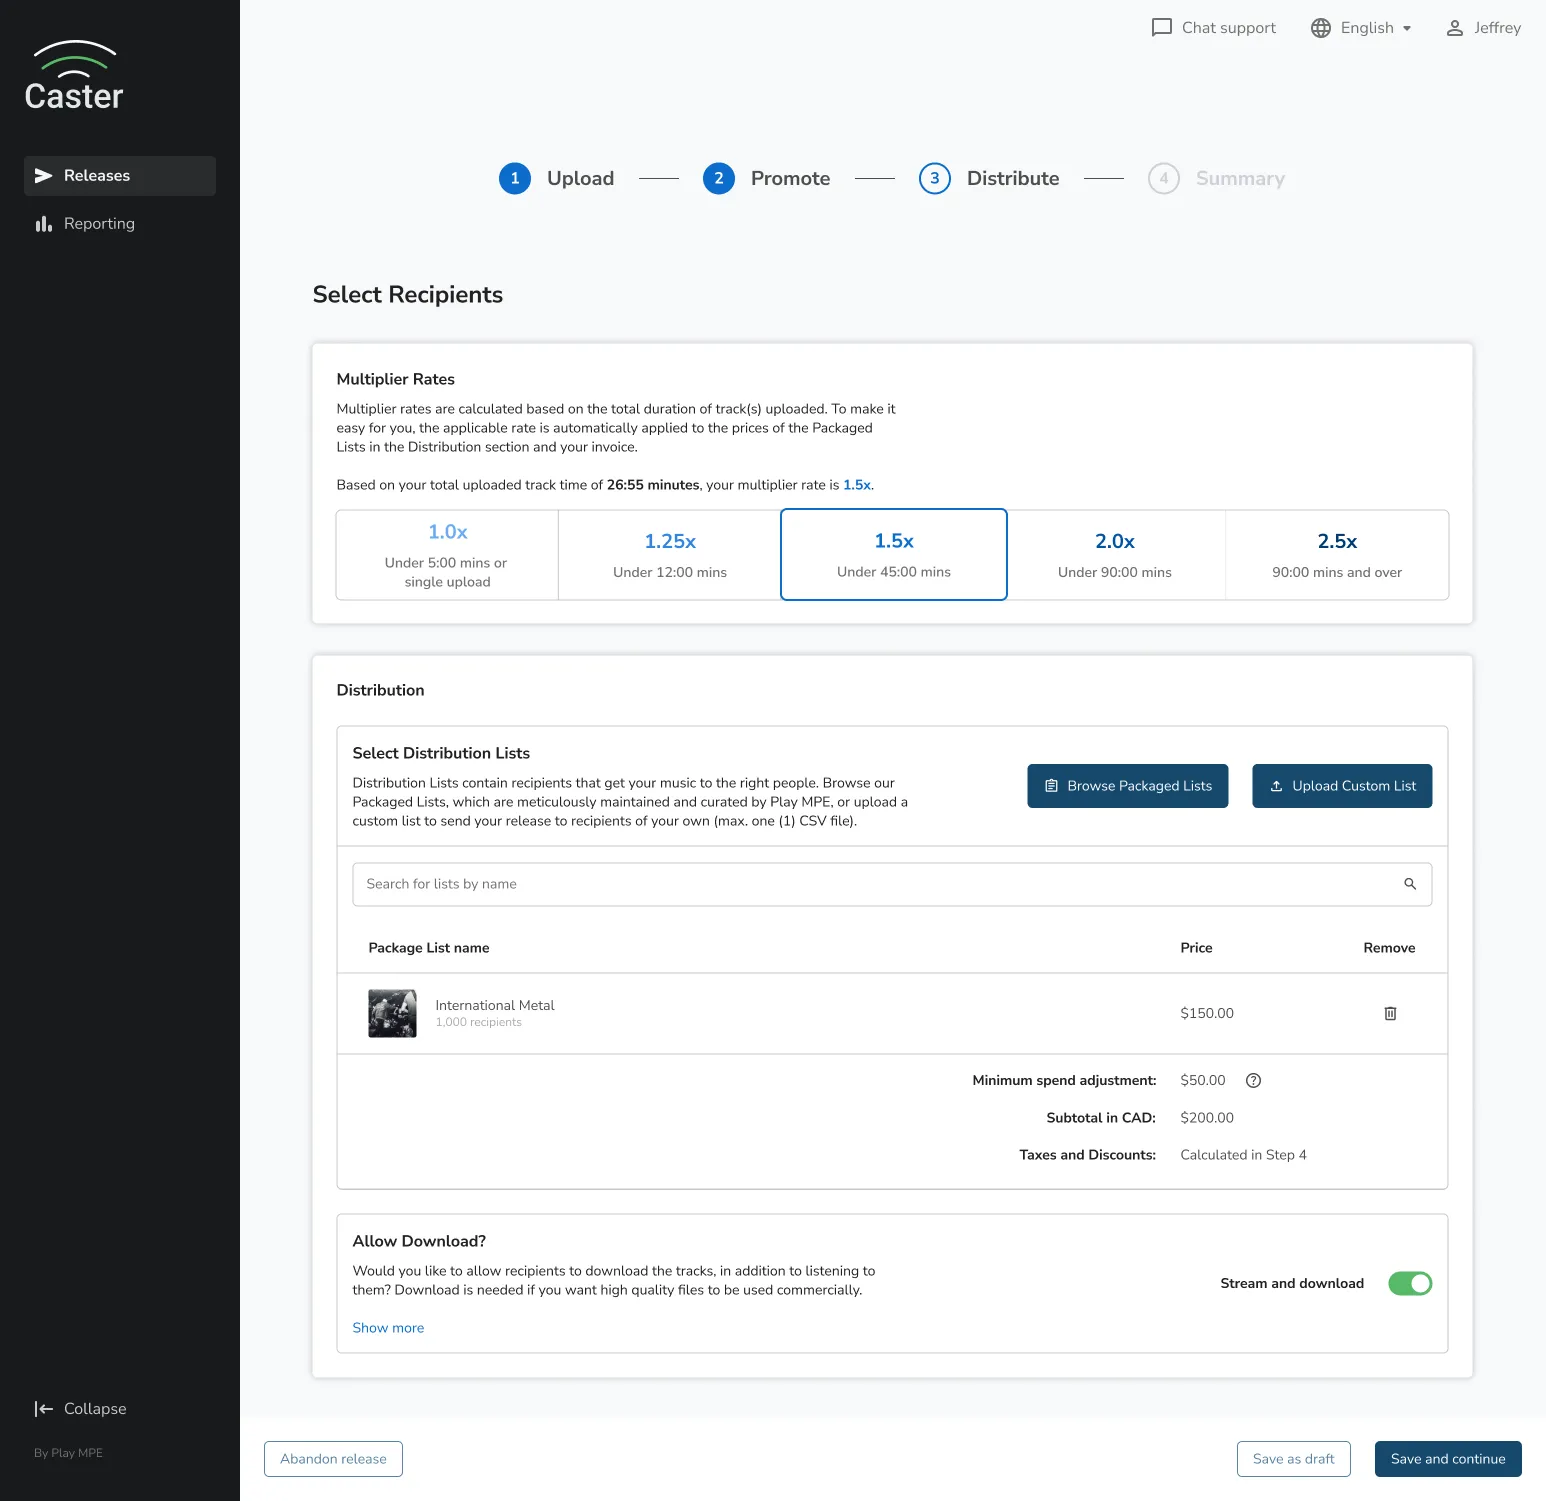The image size is (1546, 1501).
Task: Click the globe language icon
Action: pyautogui.click(x=1320, y=27)
